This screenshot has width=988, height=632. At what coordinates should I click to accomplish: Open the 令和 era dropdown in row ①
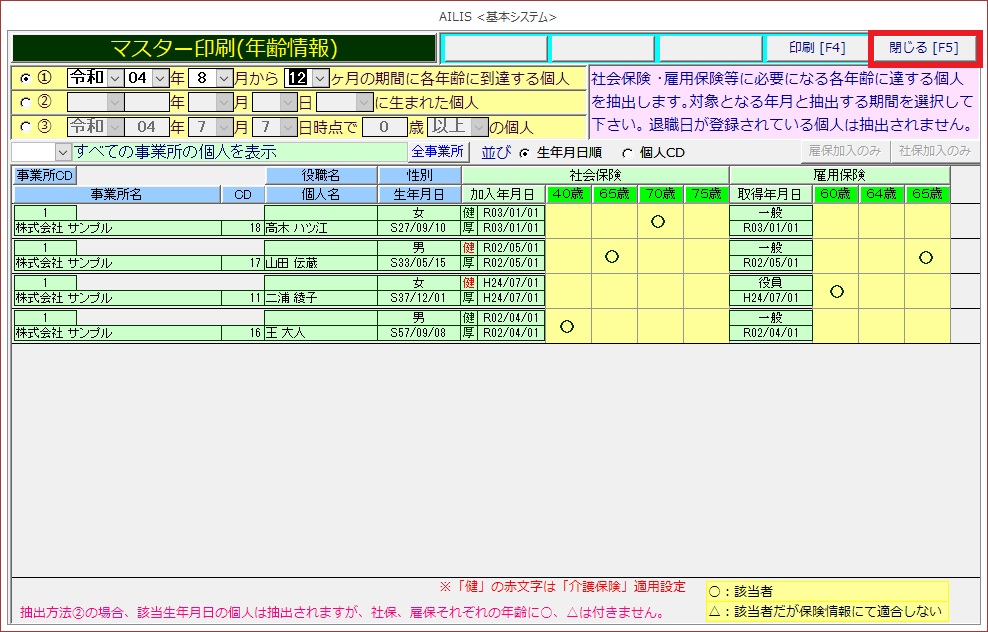coord(113,78)
